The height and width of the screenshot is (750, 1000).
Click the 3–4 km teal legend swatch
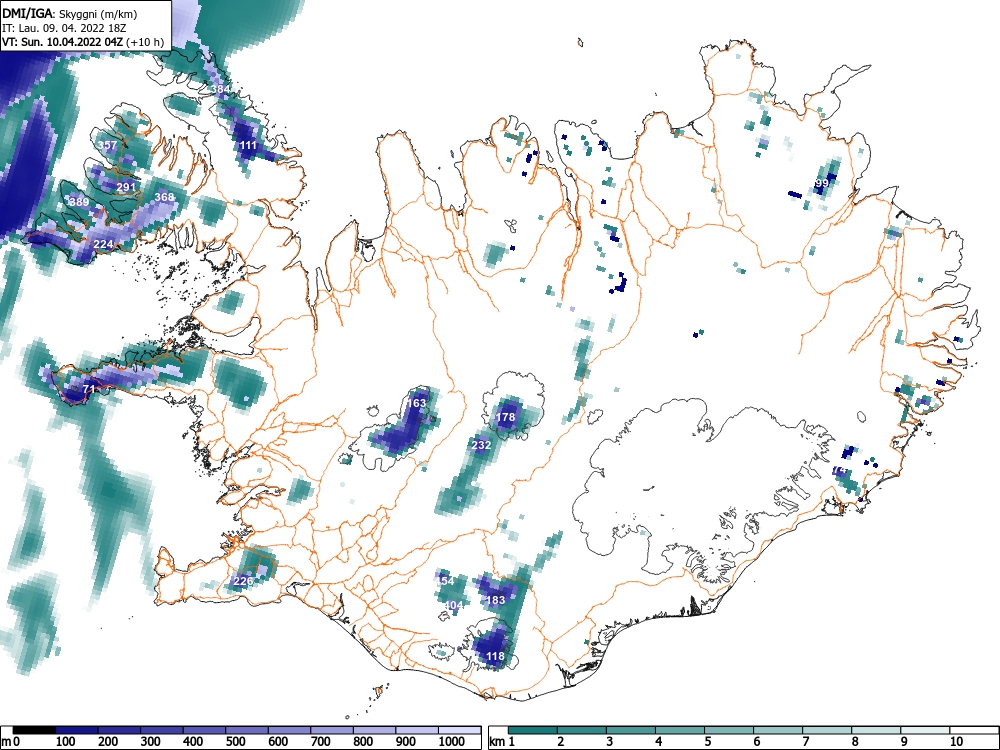[x=631, y=730]
